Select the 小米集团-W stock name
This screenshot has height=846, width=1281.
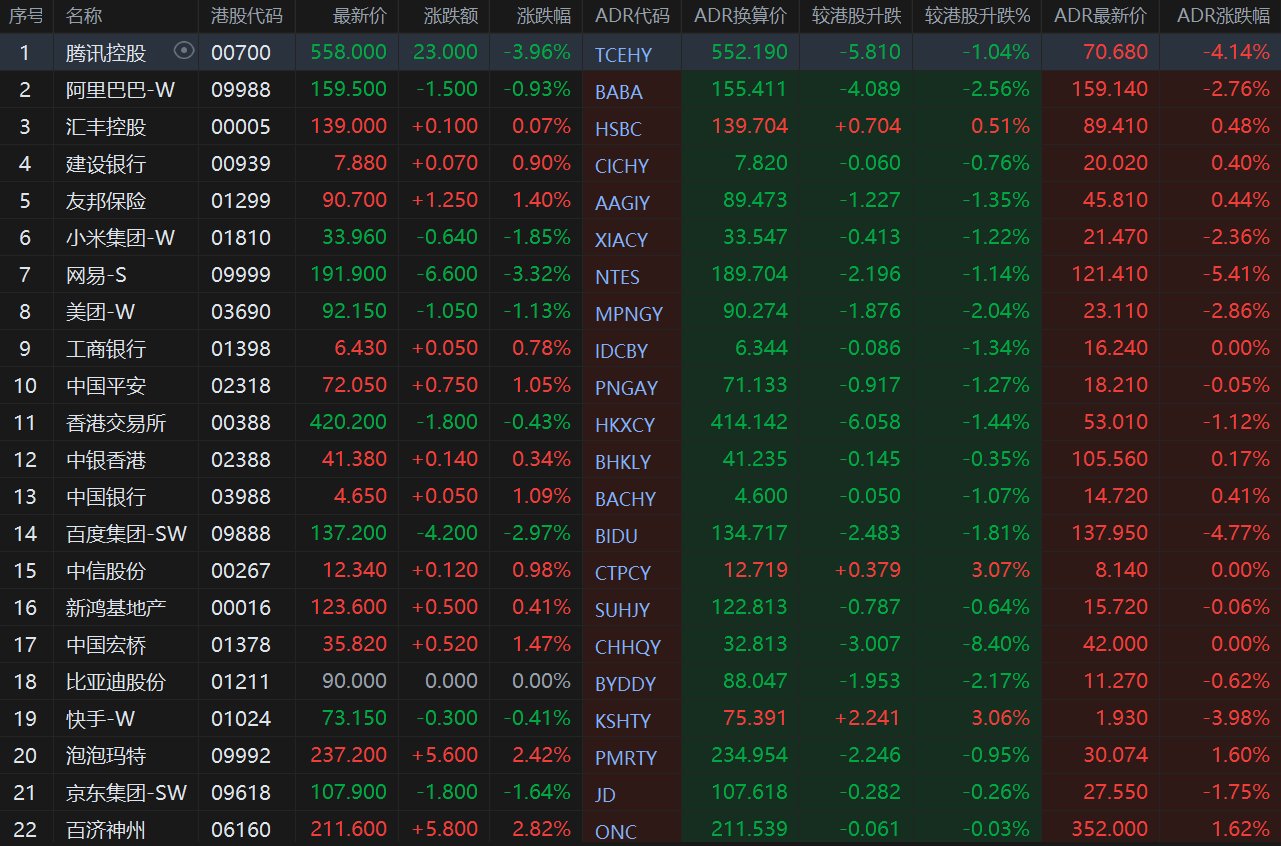point(120,238)
